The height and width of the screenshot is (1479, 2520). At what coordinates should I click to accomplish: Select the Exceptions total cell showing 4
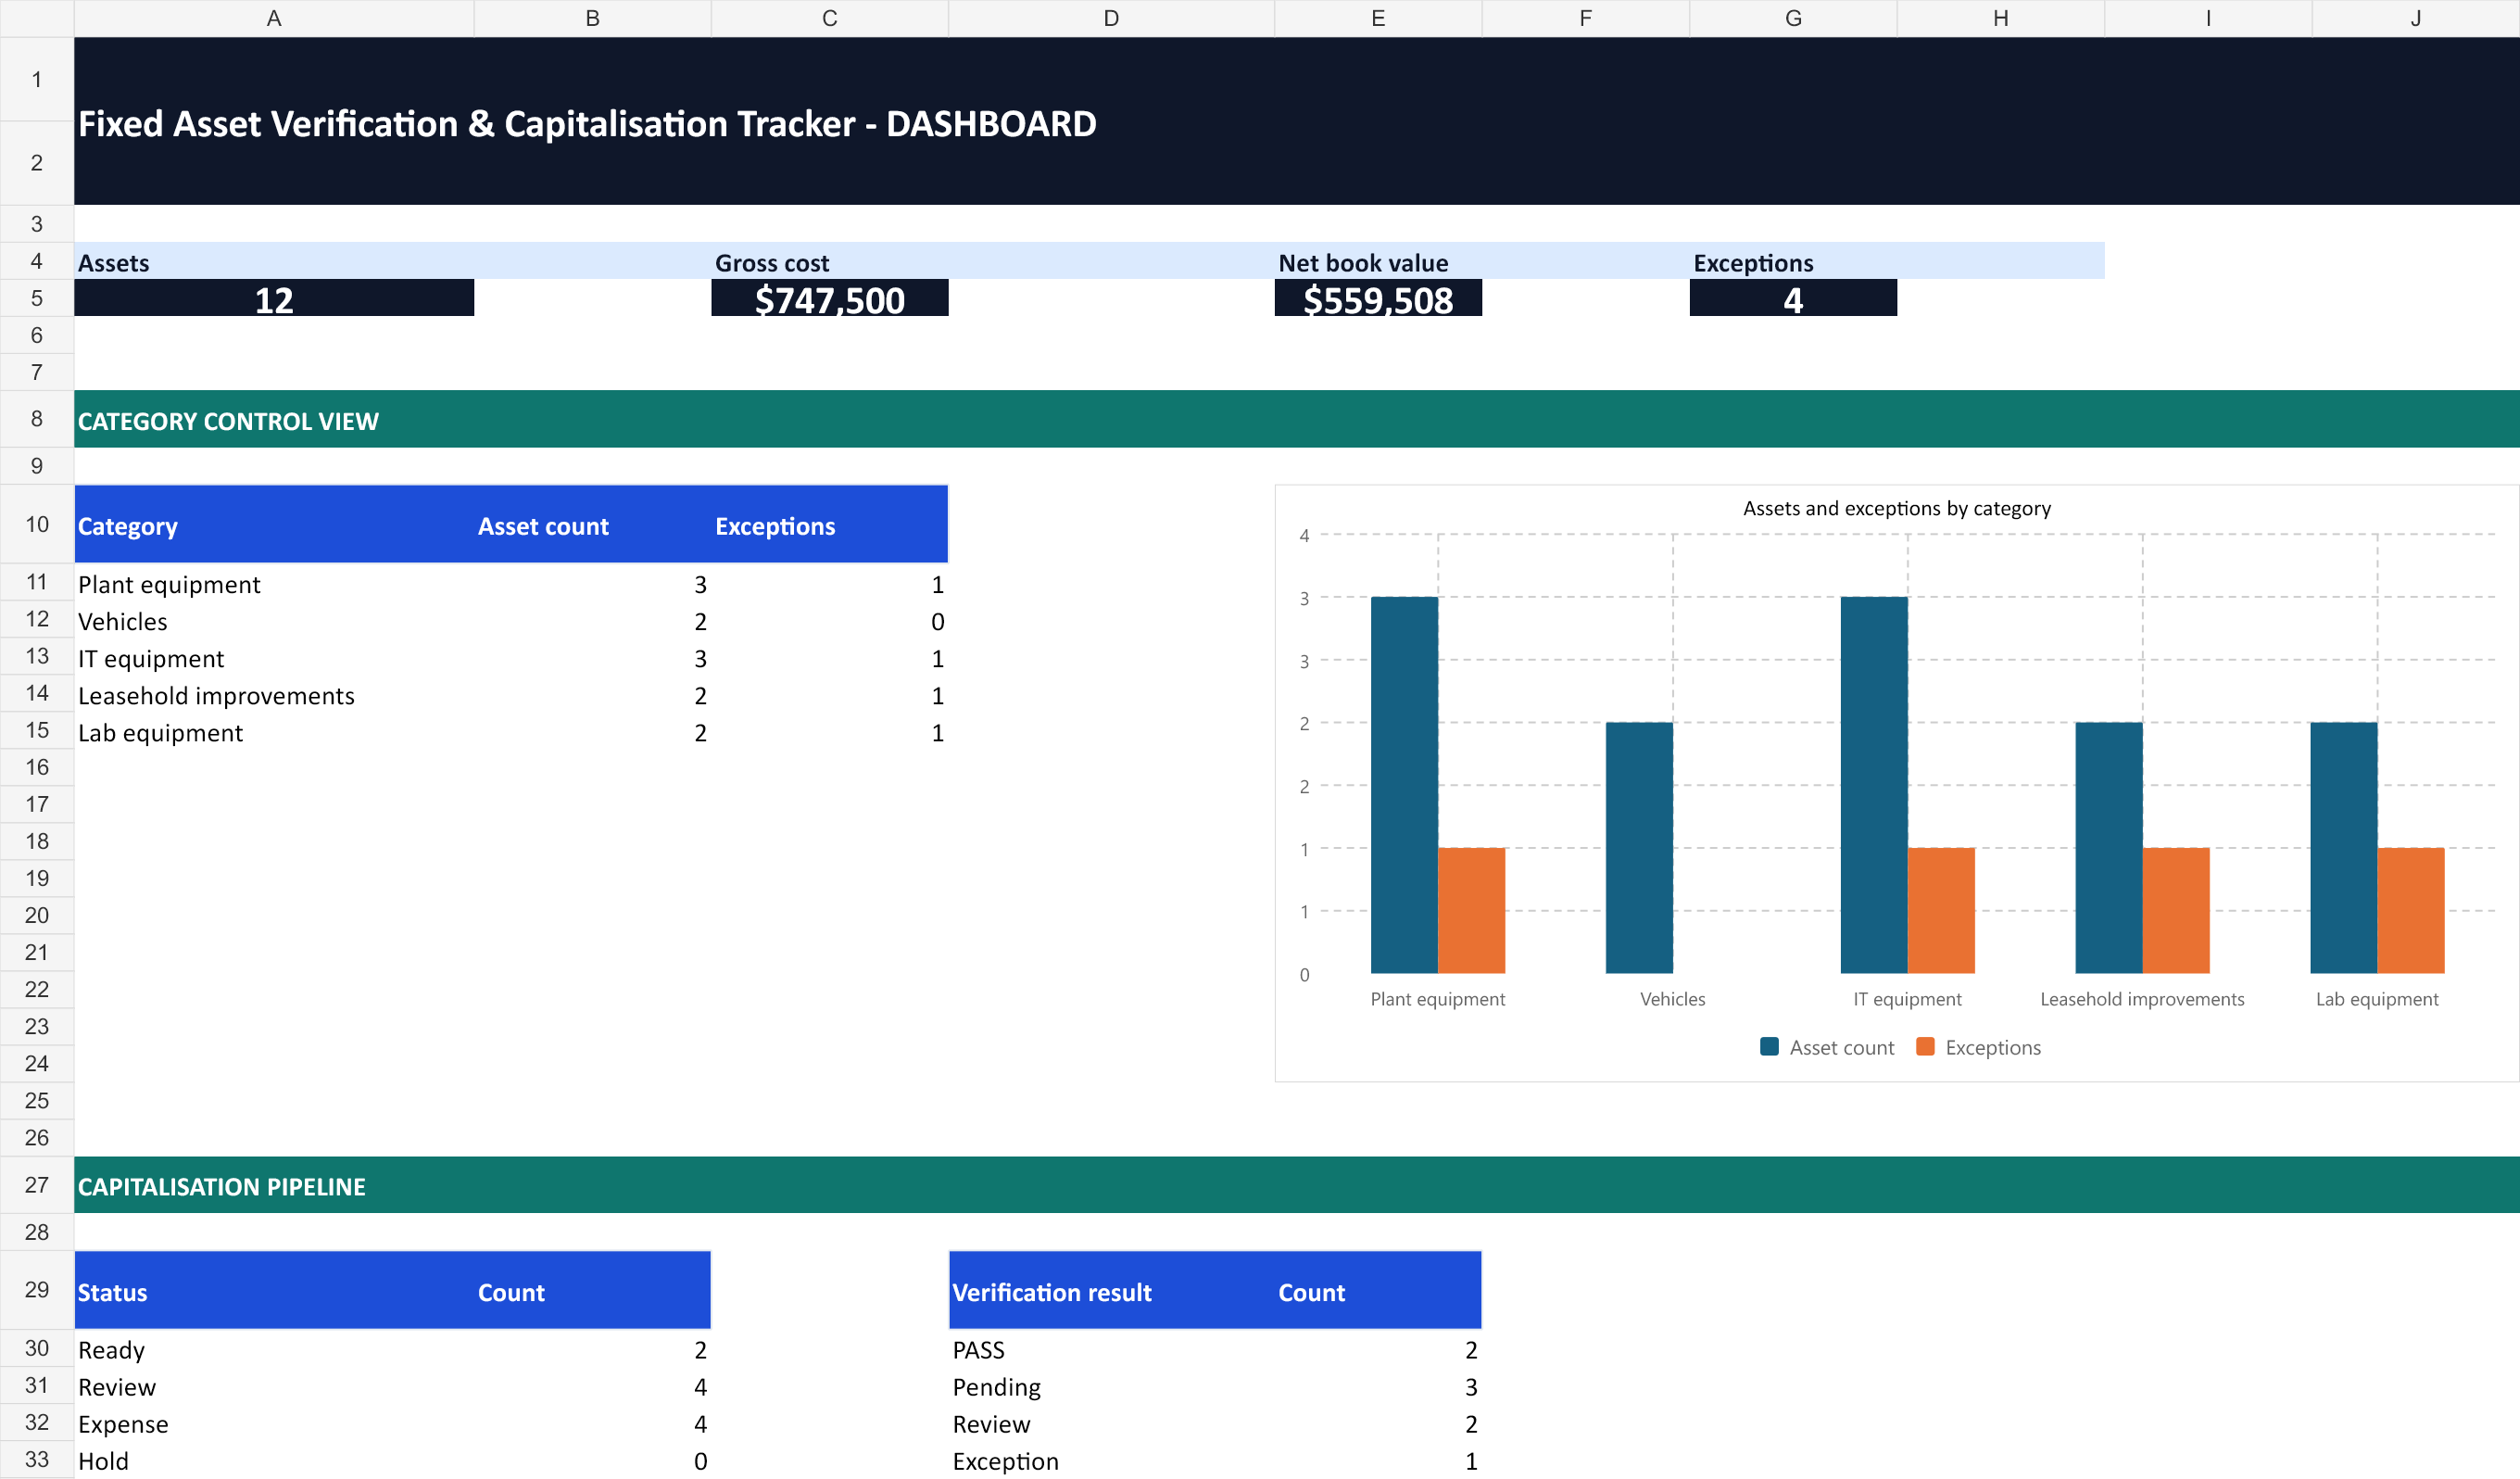[1793, 298]
